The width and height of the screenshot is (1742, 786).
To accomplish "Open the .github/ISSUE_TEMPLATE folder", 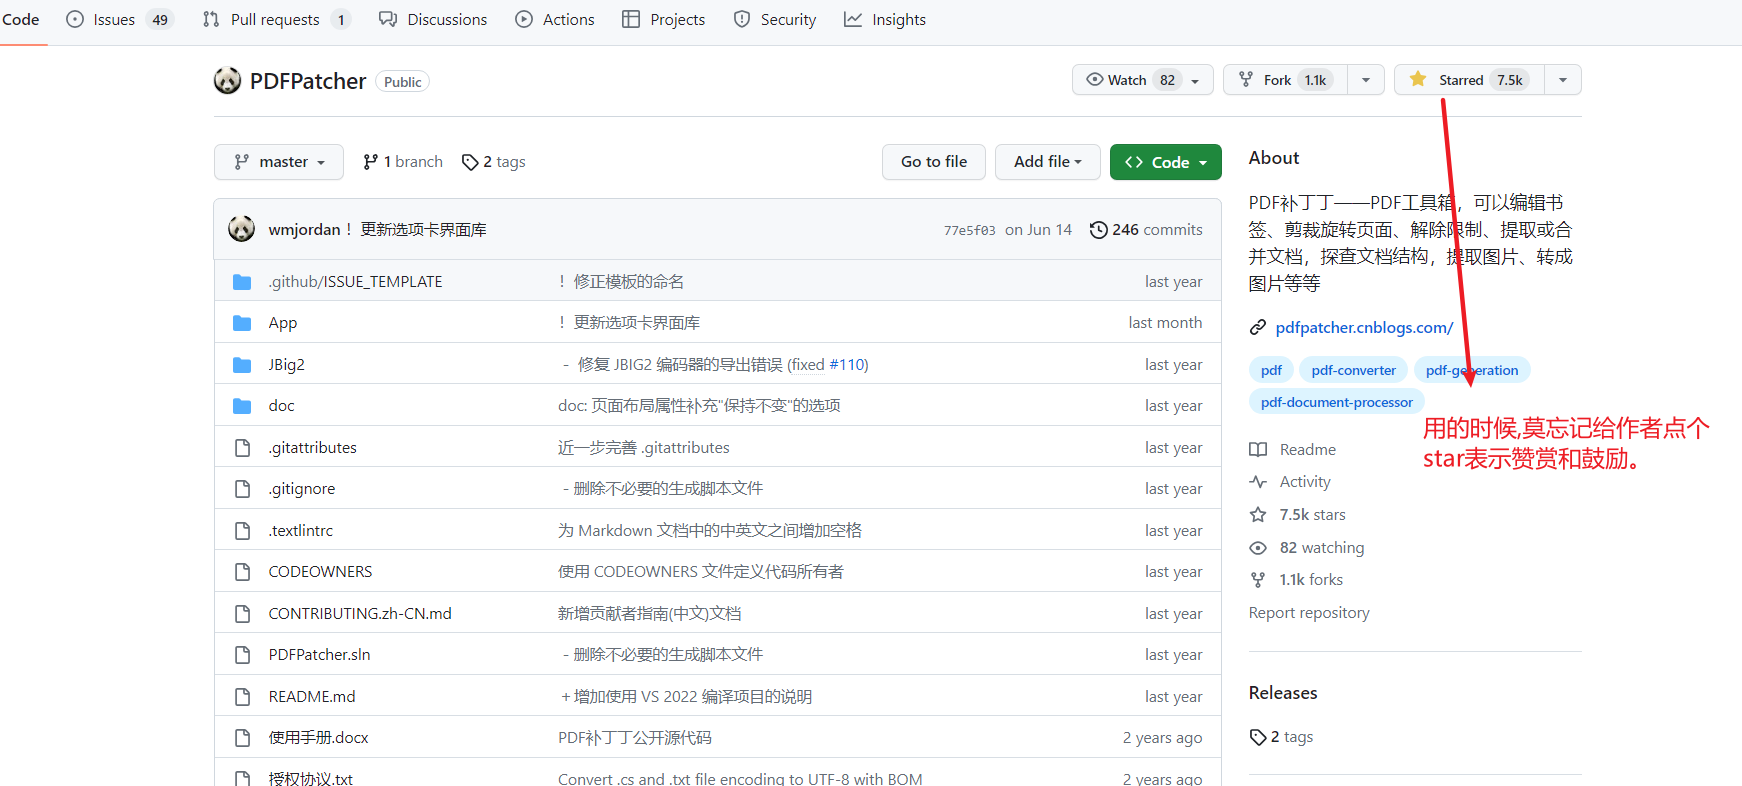I will tap(355, 282).
